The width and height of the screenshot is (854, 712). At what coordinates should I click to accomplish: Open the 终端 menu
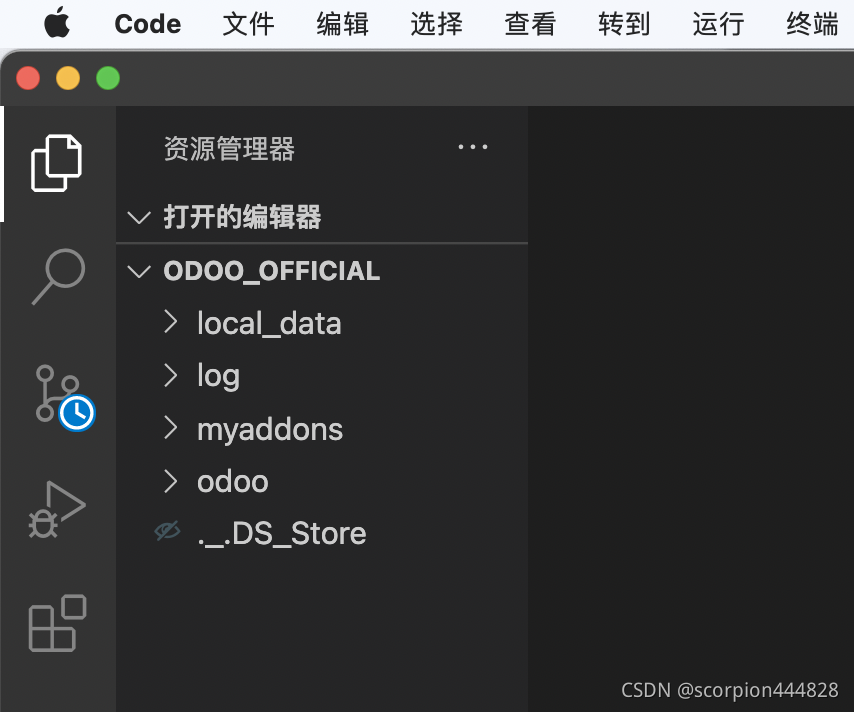click(x=812, y=24)
